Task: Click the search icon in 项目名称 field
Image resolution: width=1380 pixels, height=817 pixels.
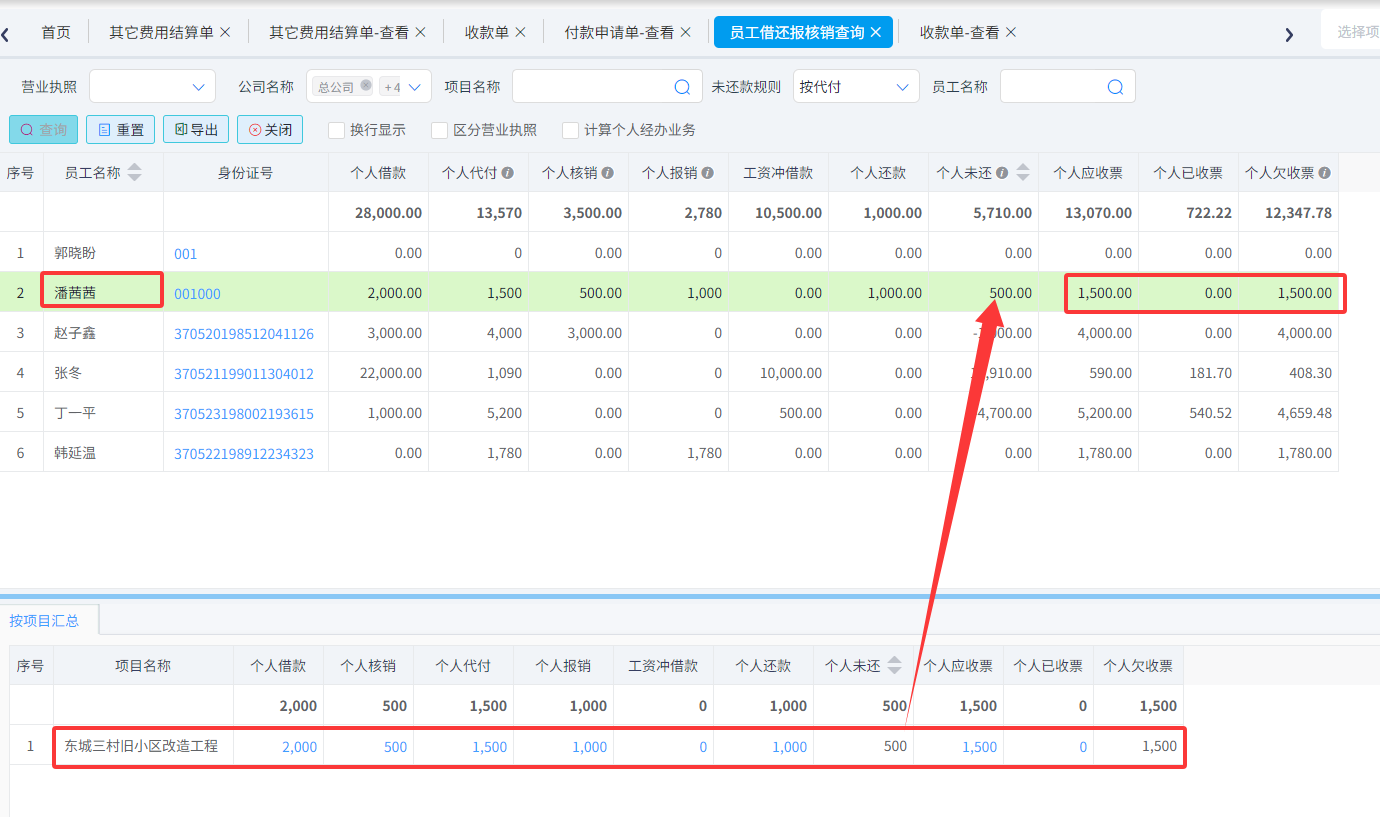Action: [x=682, y=87]
